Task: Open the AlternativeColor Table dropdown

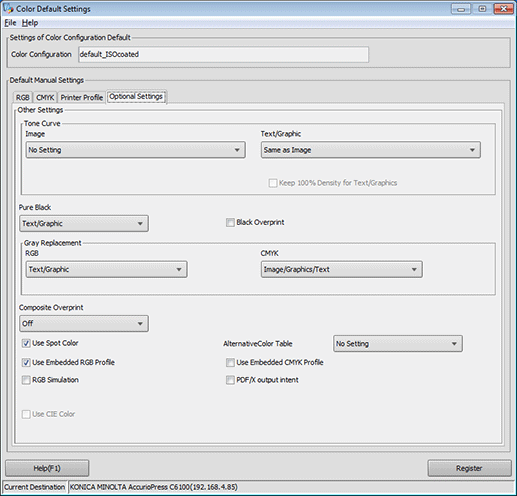Action: [398, 344]
